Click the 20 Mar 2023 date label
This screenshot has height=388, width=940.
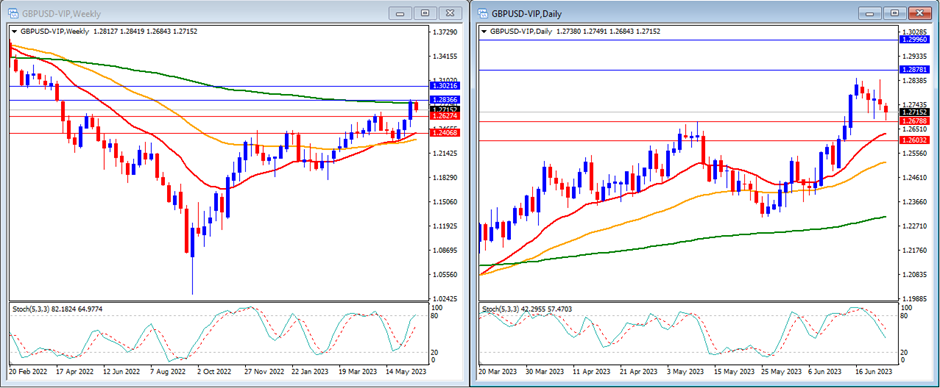497,372
